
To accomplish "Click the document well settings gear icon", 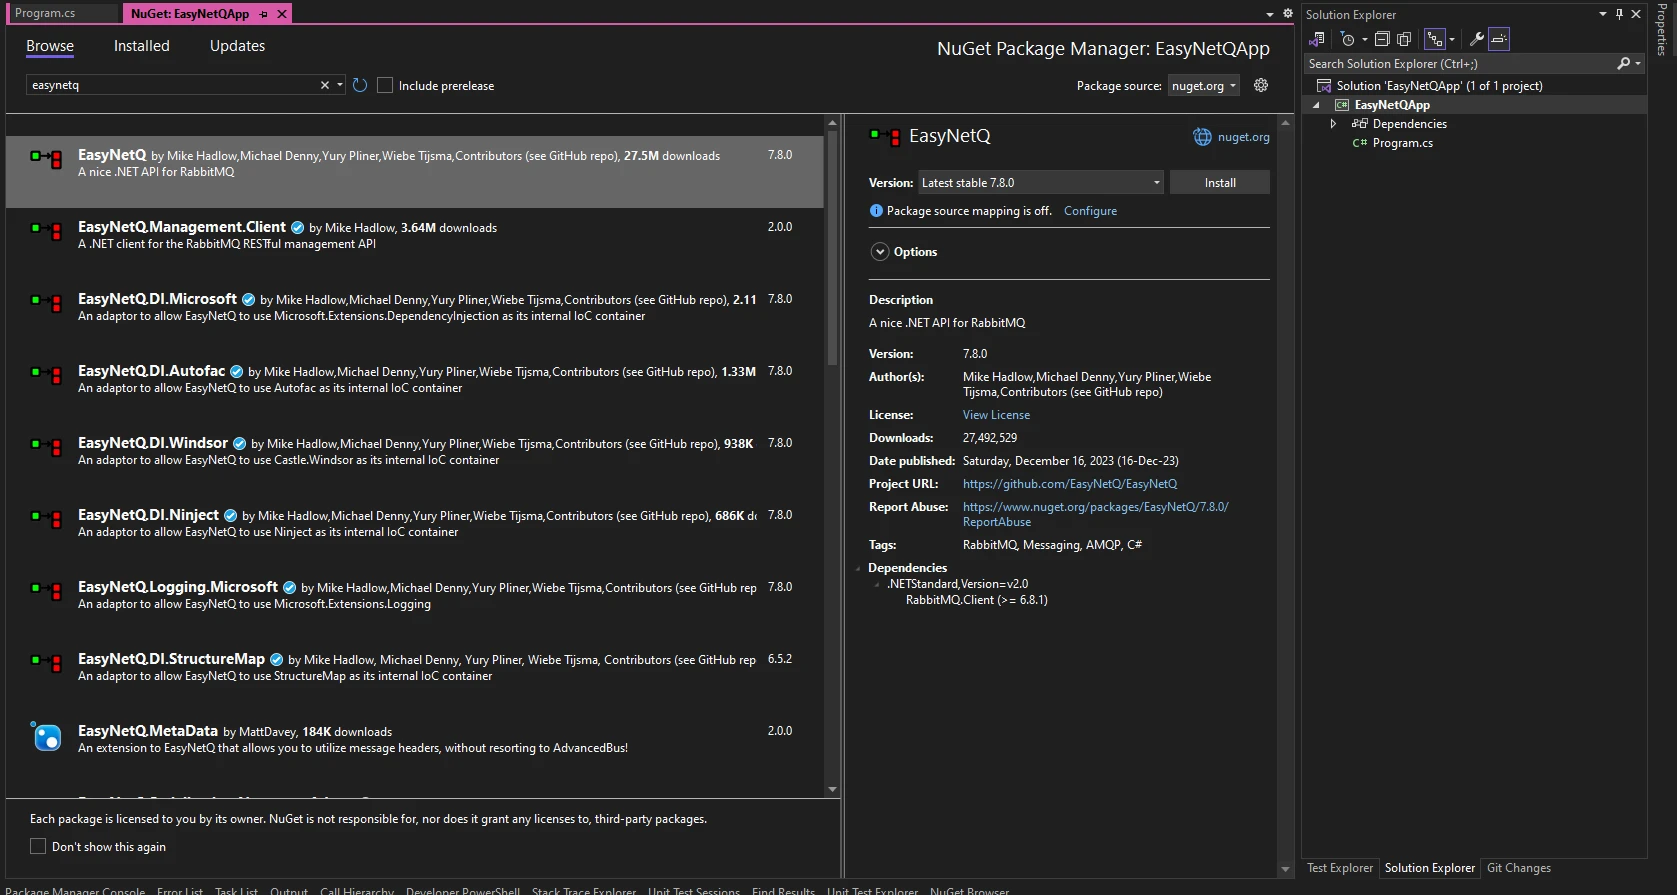I will click(x=1288, y=13).
